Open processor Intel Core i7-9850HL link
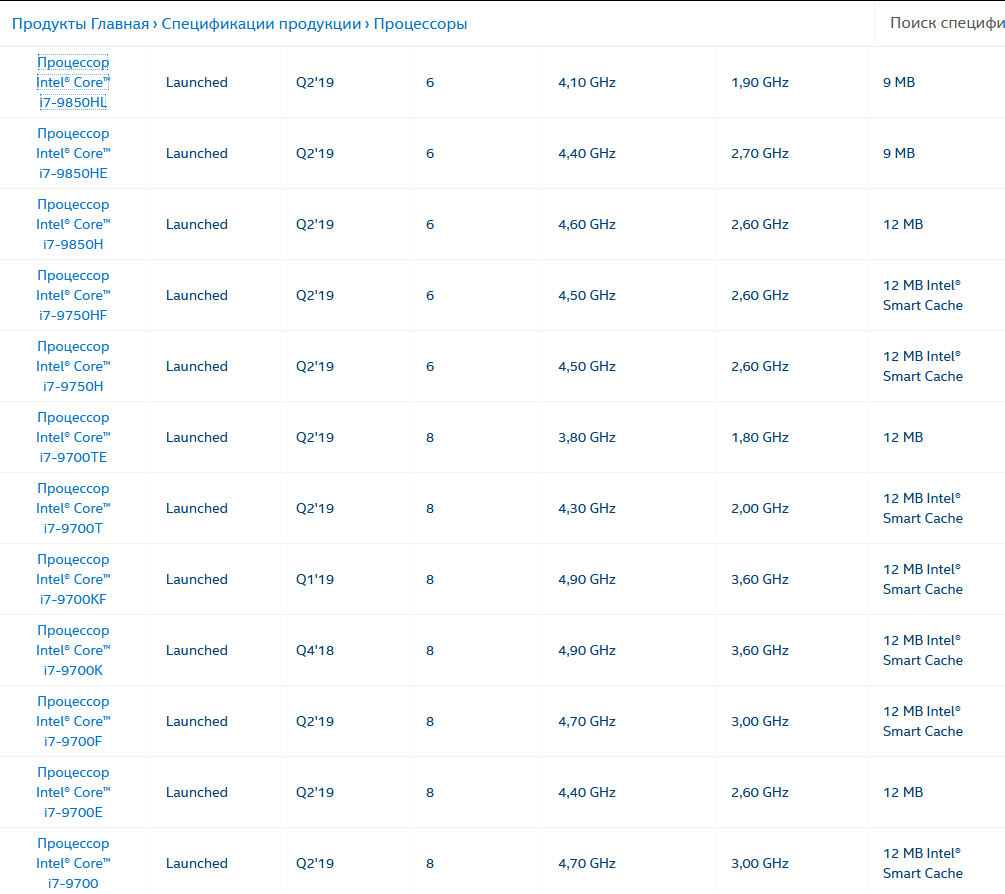 pyautogui.click(x=73, y=82)
